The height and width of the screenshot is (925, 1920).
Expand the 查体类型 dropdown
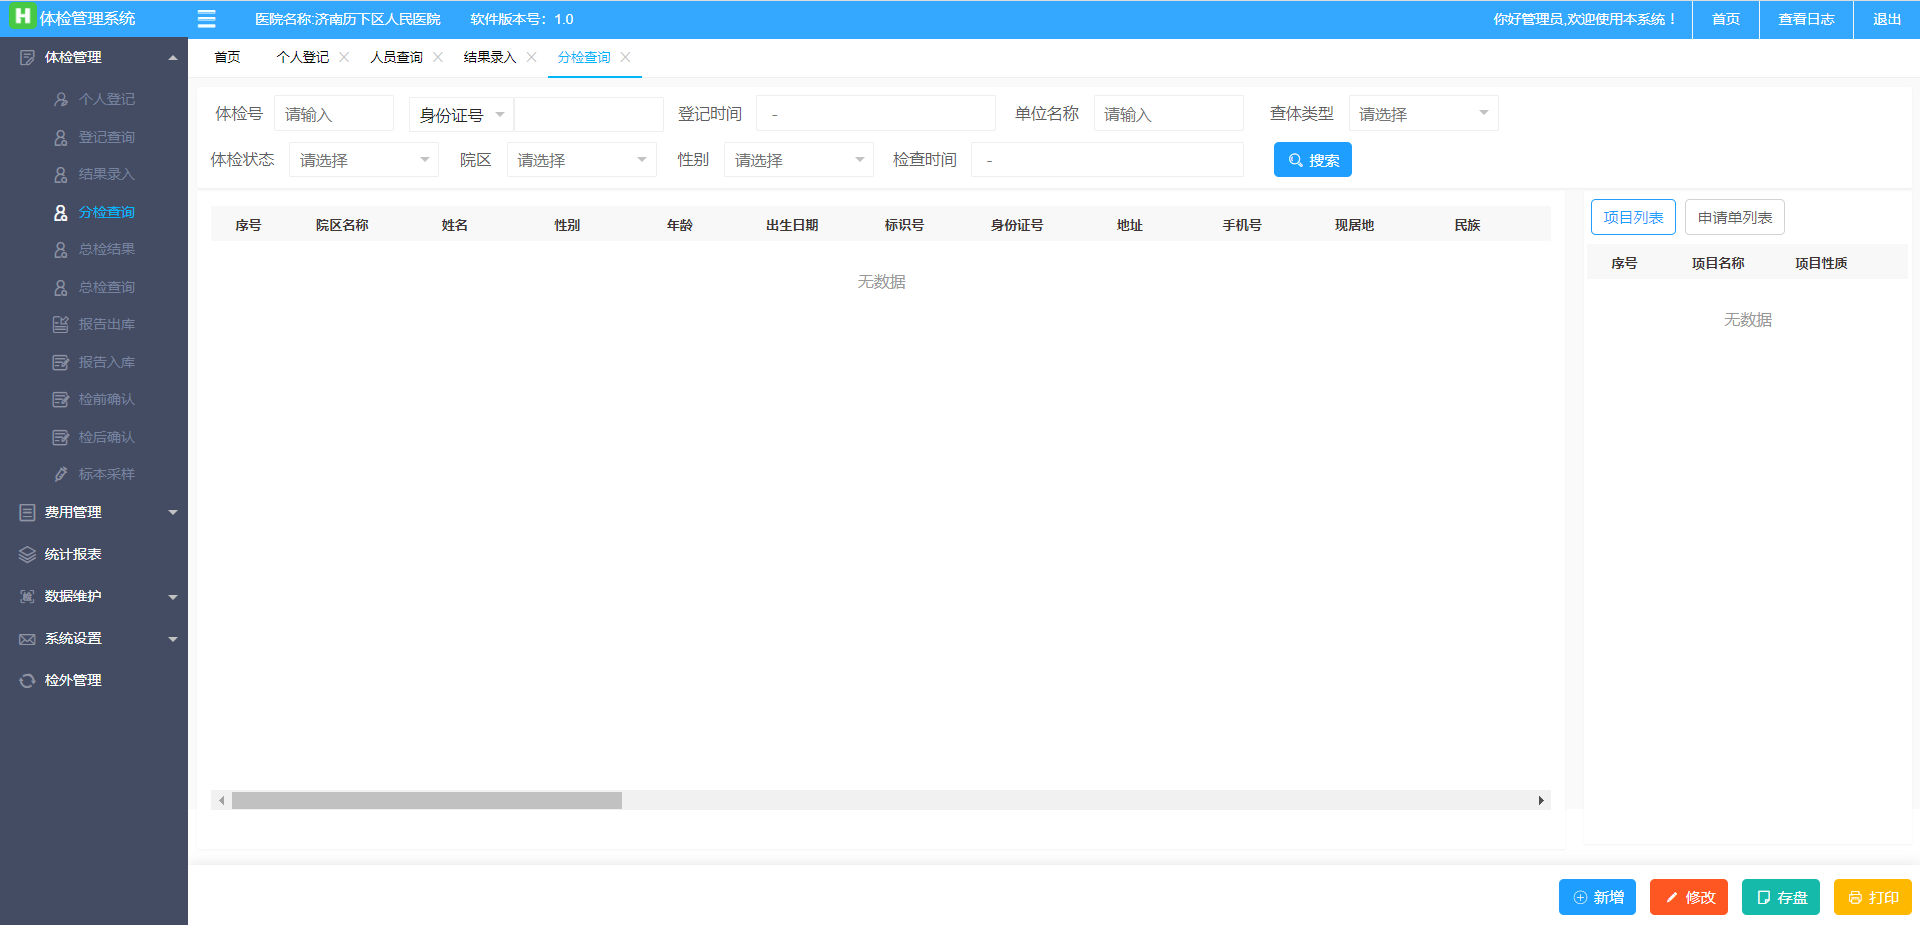click(x=1422, y=114)
